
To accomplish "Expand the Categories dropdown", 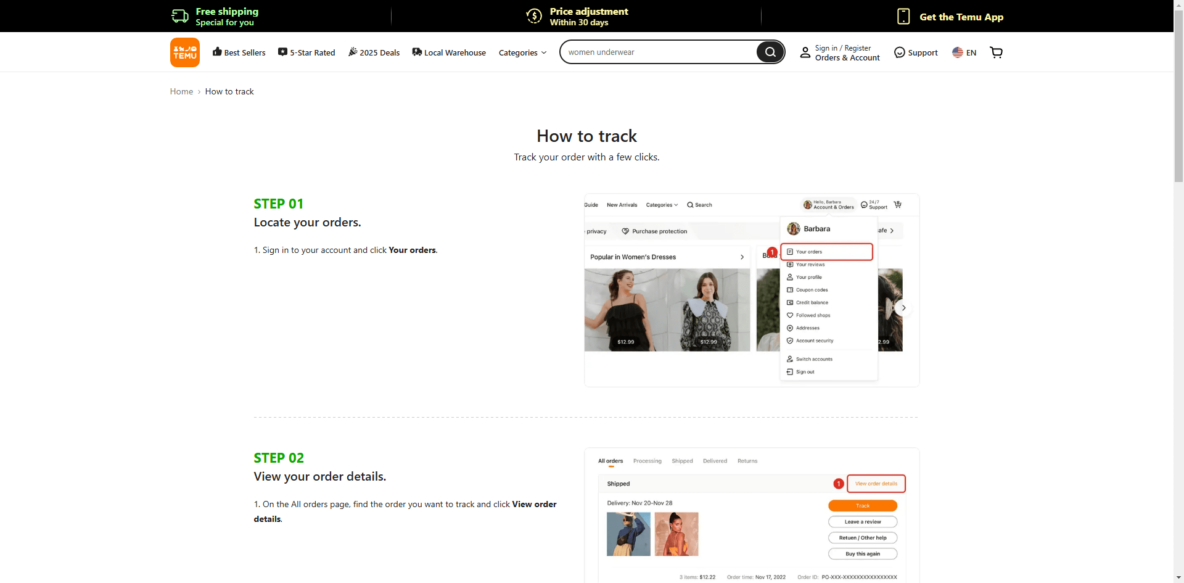I will tap(521, 52).
